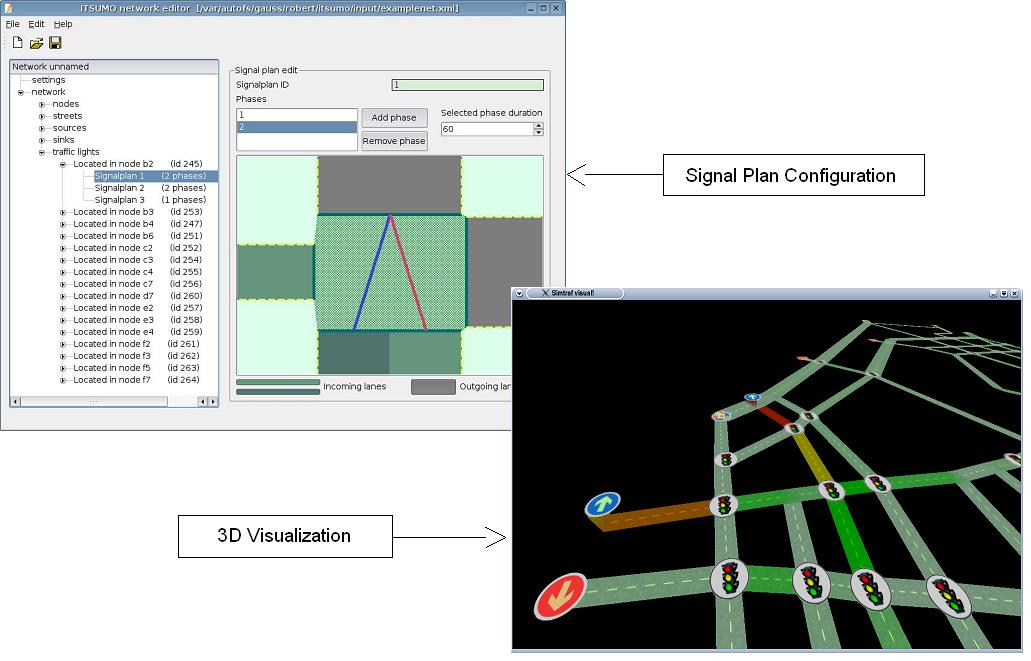Open the File menu
The width and height of the screenshot is (1031, 661).
[x=12, y=24]
